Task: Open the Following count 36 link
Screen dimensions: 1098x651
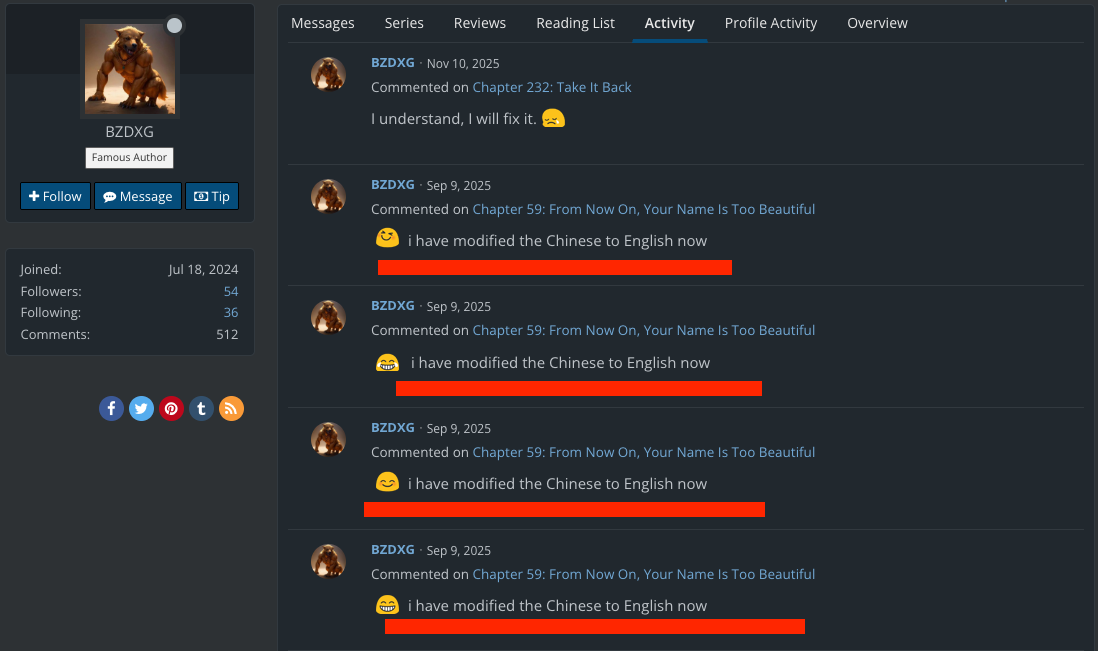Action: (231, 313)
